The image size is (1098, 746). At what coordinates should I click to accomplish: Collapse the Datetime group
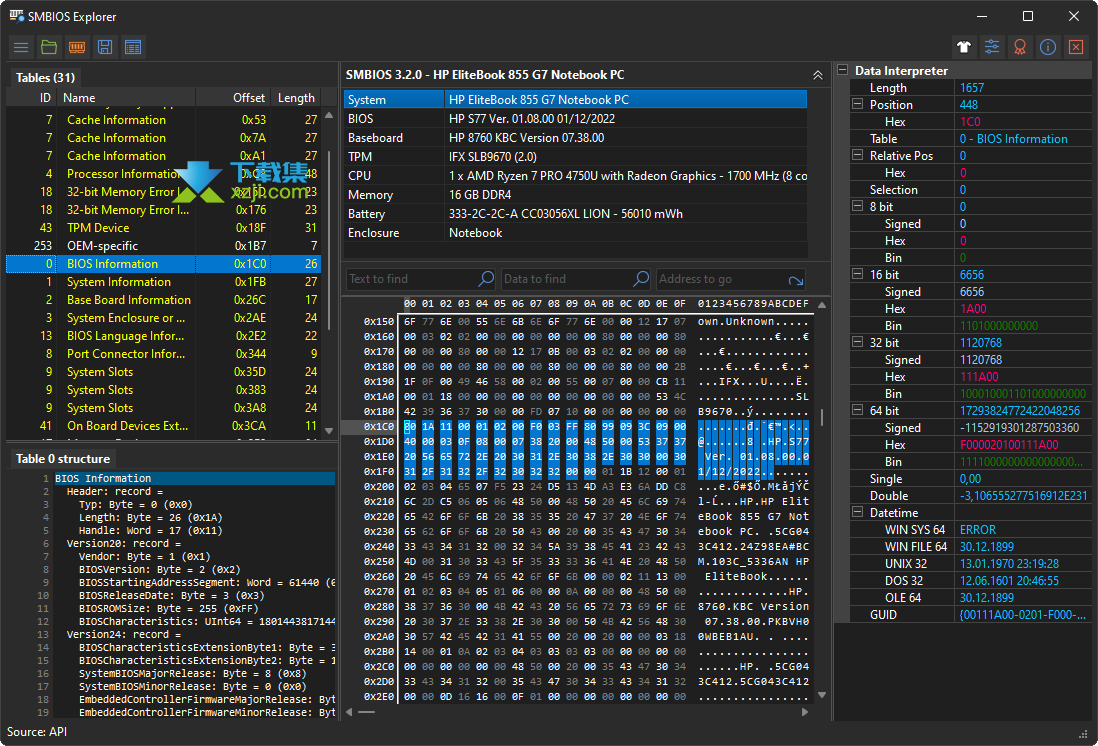click(857, 513)
